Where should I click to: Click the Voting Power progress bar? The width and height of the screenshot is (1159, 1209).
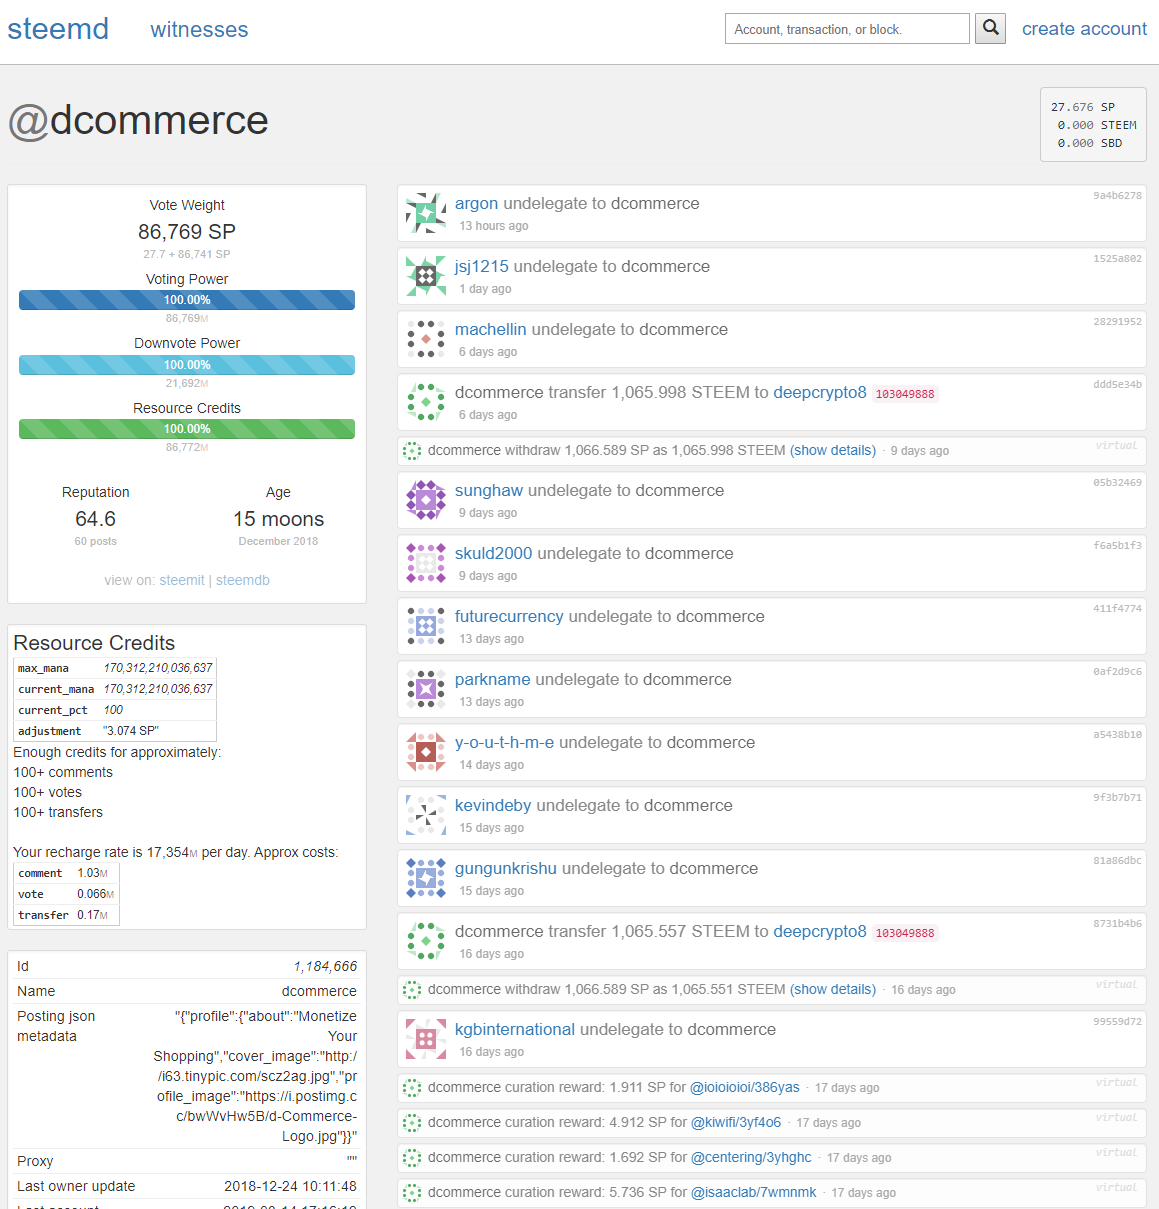point(187,300)
